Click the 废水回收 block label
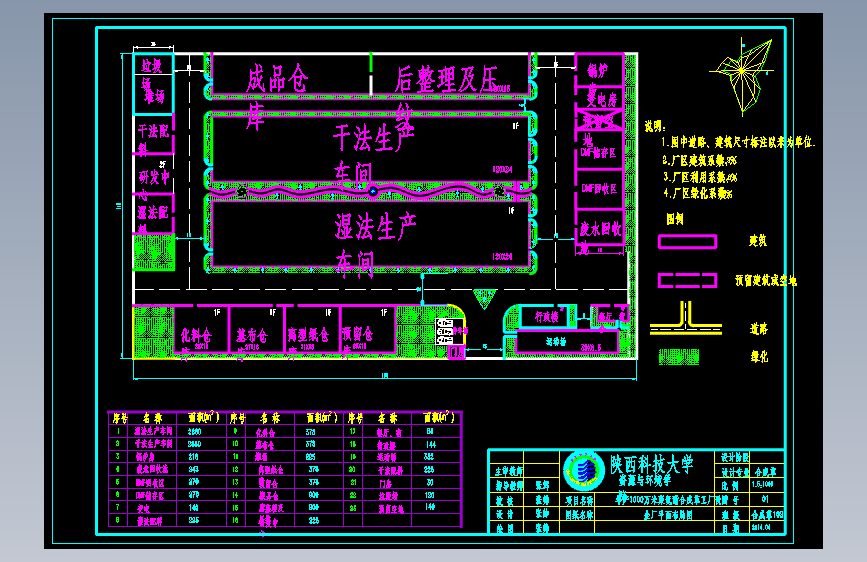The width and height of the screenshot is (867, 562). [600, 228]
